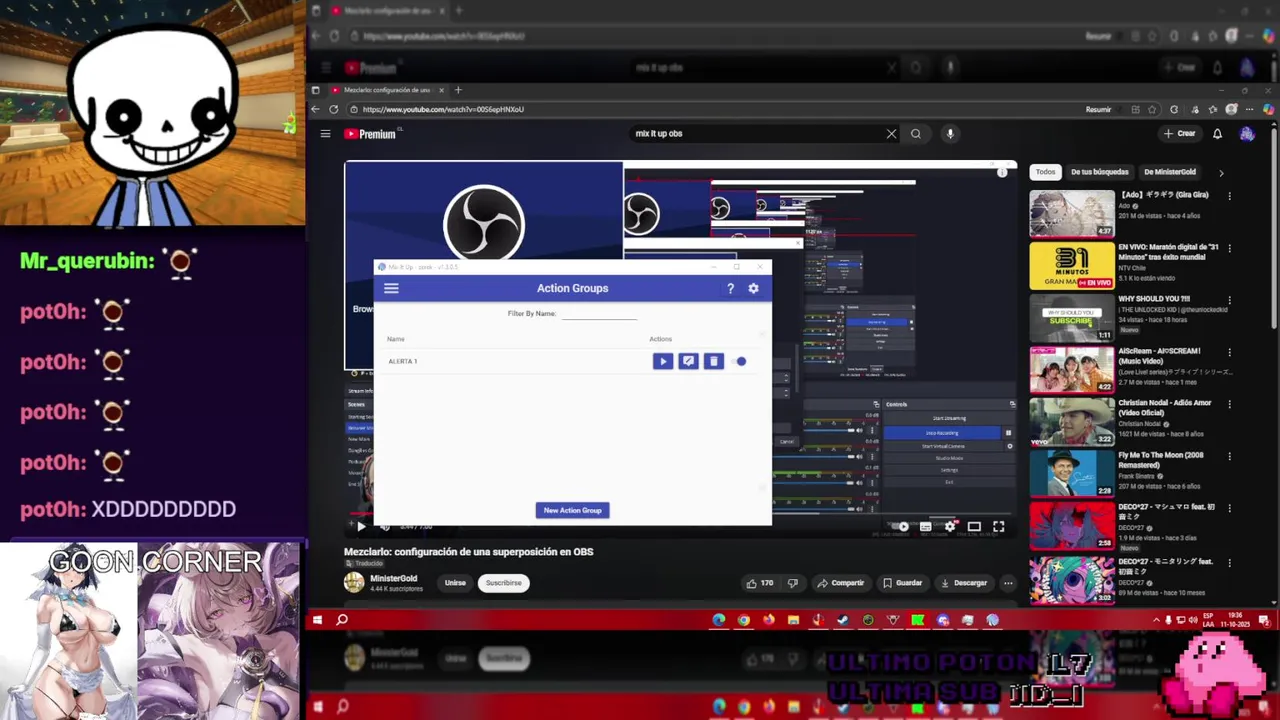Toggle the ALERTA 1 enable switch
Image resolution: width=1280 pixels, height=720 pixels.
click(x=740, y=361)
